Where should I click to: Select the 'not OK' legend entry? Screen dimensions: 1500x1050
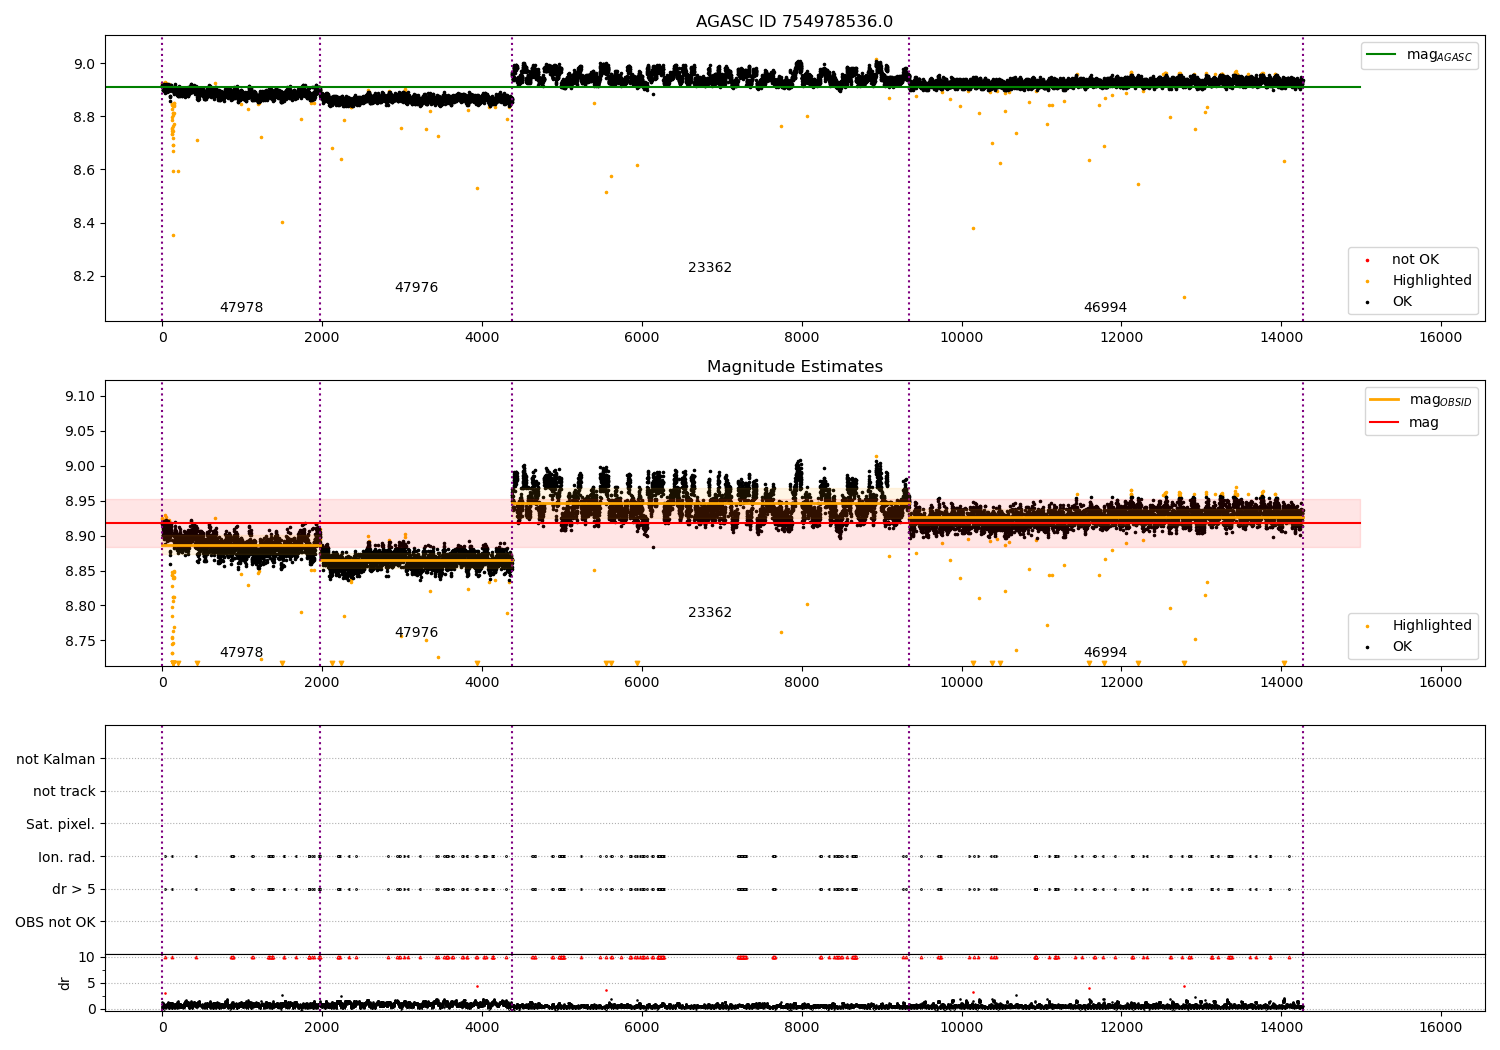coord(1415,259)
